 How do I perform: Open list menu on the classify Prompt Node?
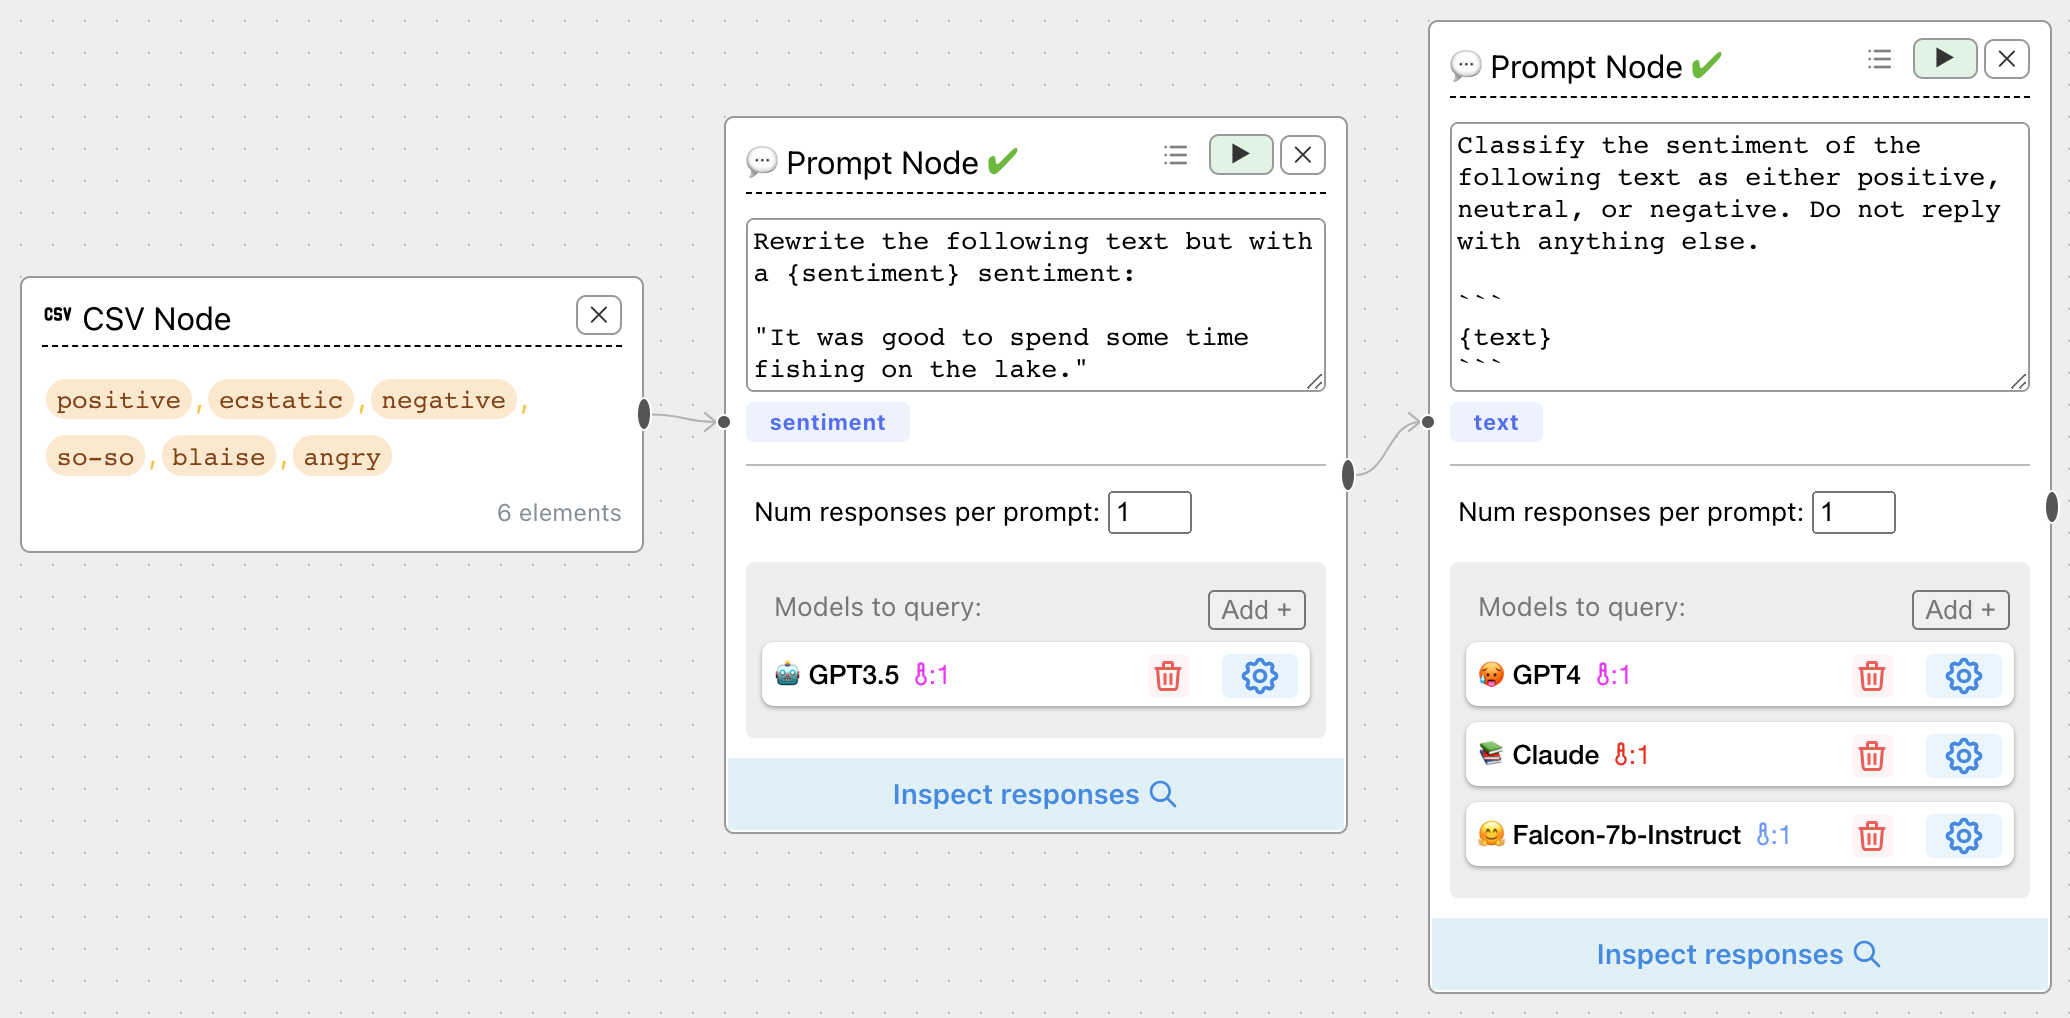tap(1880, 59)
